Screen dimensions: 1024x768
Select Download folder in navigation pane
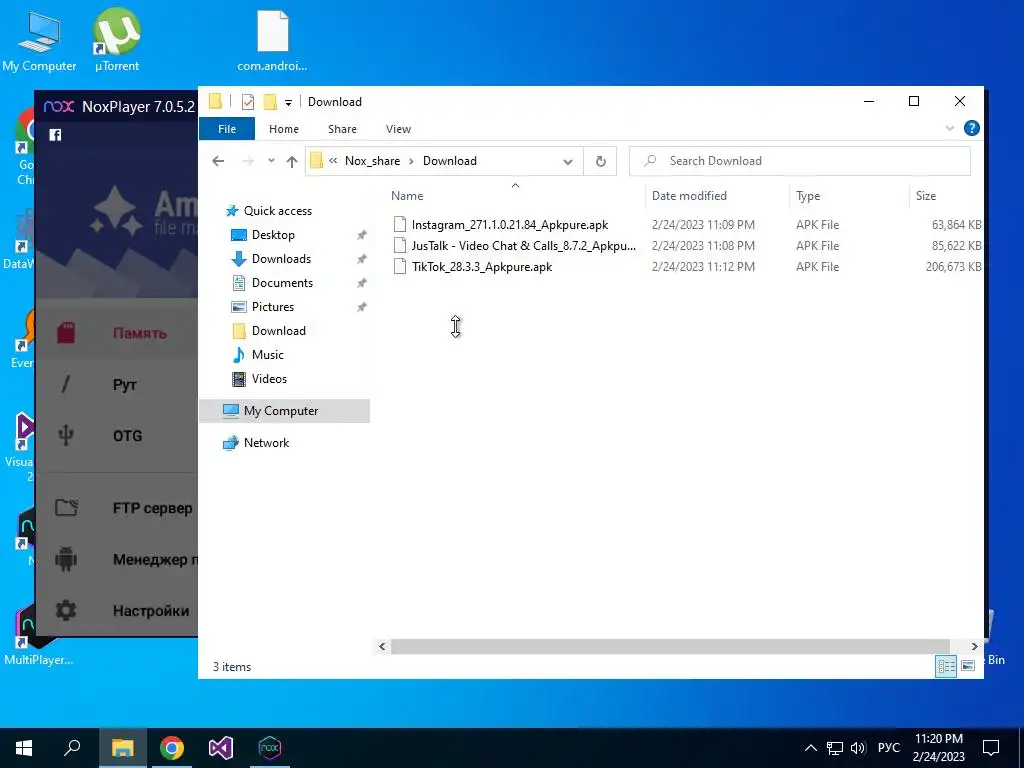pos(278,330)
